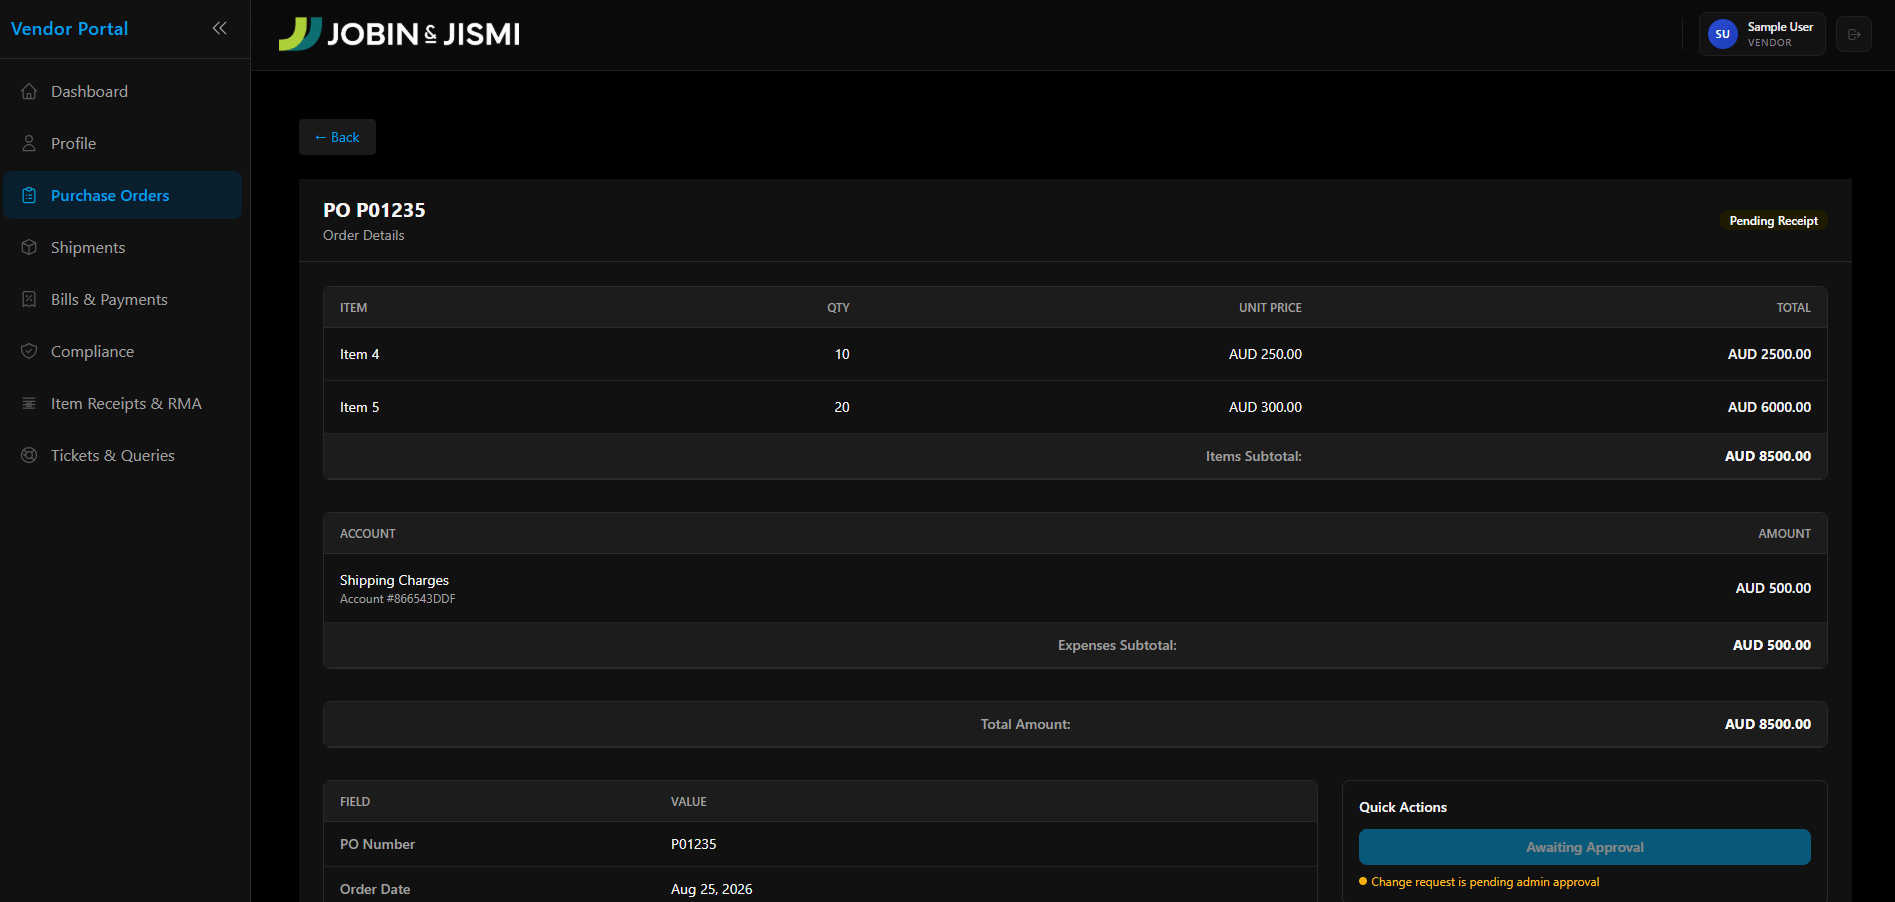1895x902 pixels.
Task: Open the Profile page
Action: click(123, 143)
